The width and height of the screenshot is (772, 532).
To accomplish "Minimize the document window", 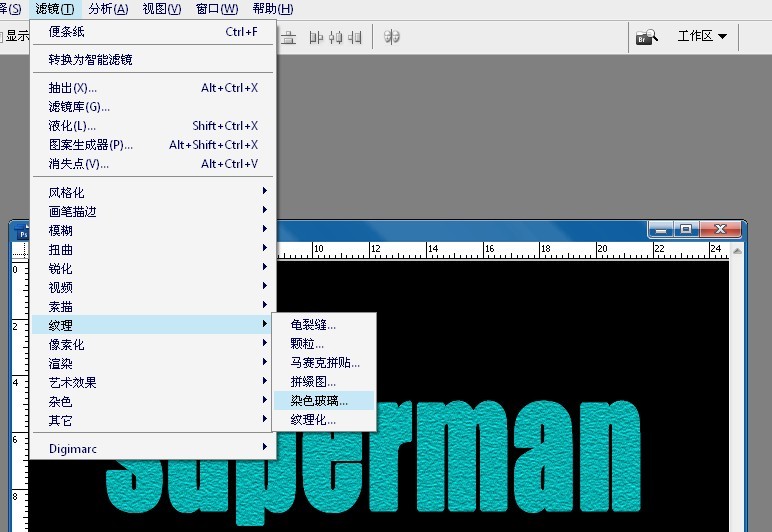I will click(x=661, y=229).
